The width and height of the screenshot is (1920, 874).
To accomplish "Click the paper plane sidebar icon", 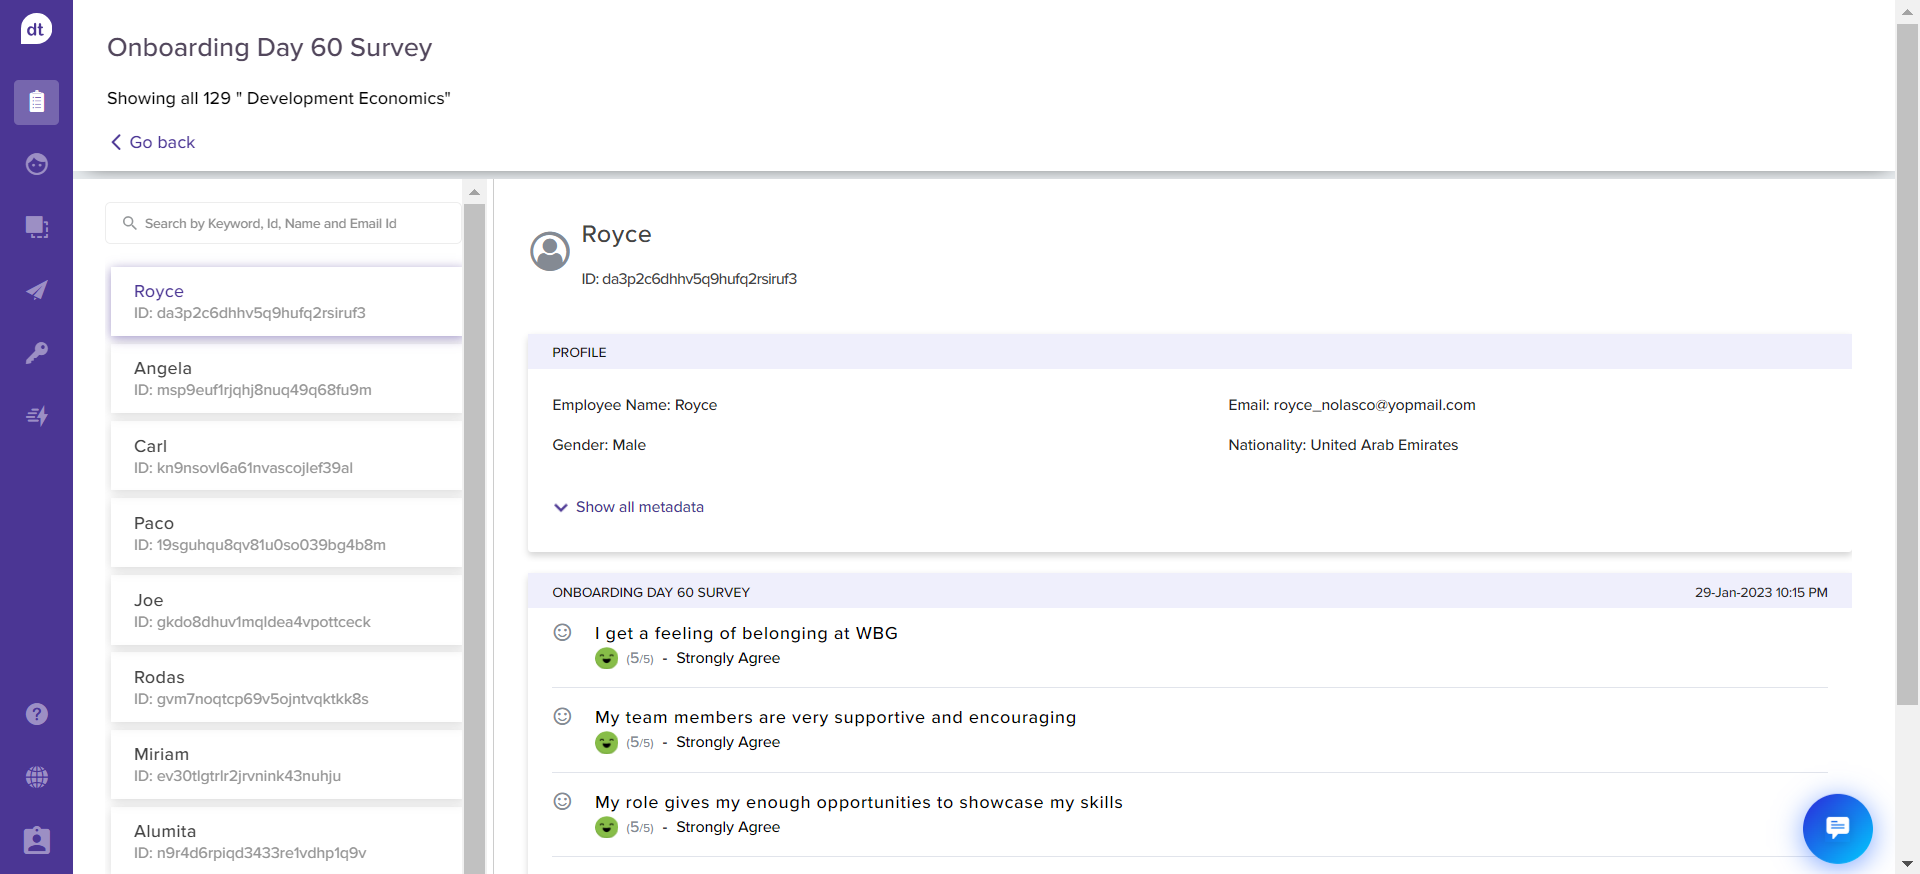I will pos(36,290).
